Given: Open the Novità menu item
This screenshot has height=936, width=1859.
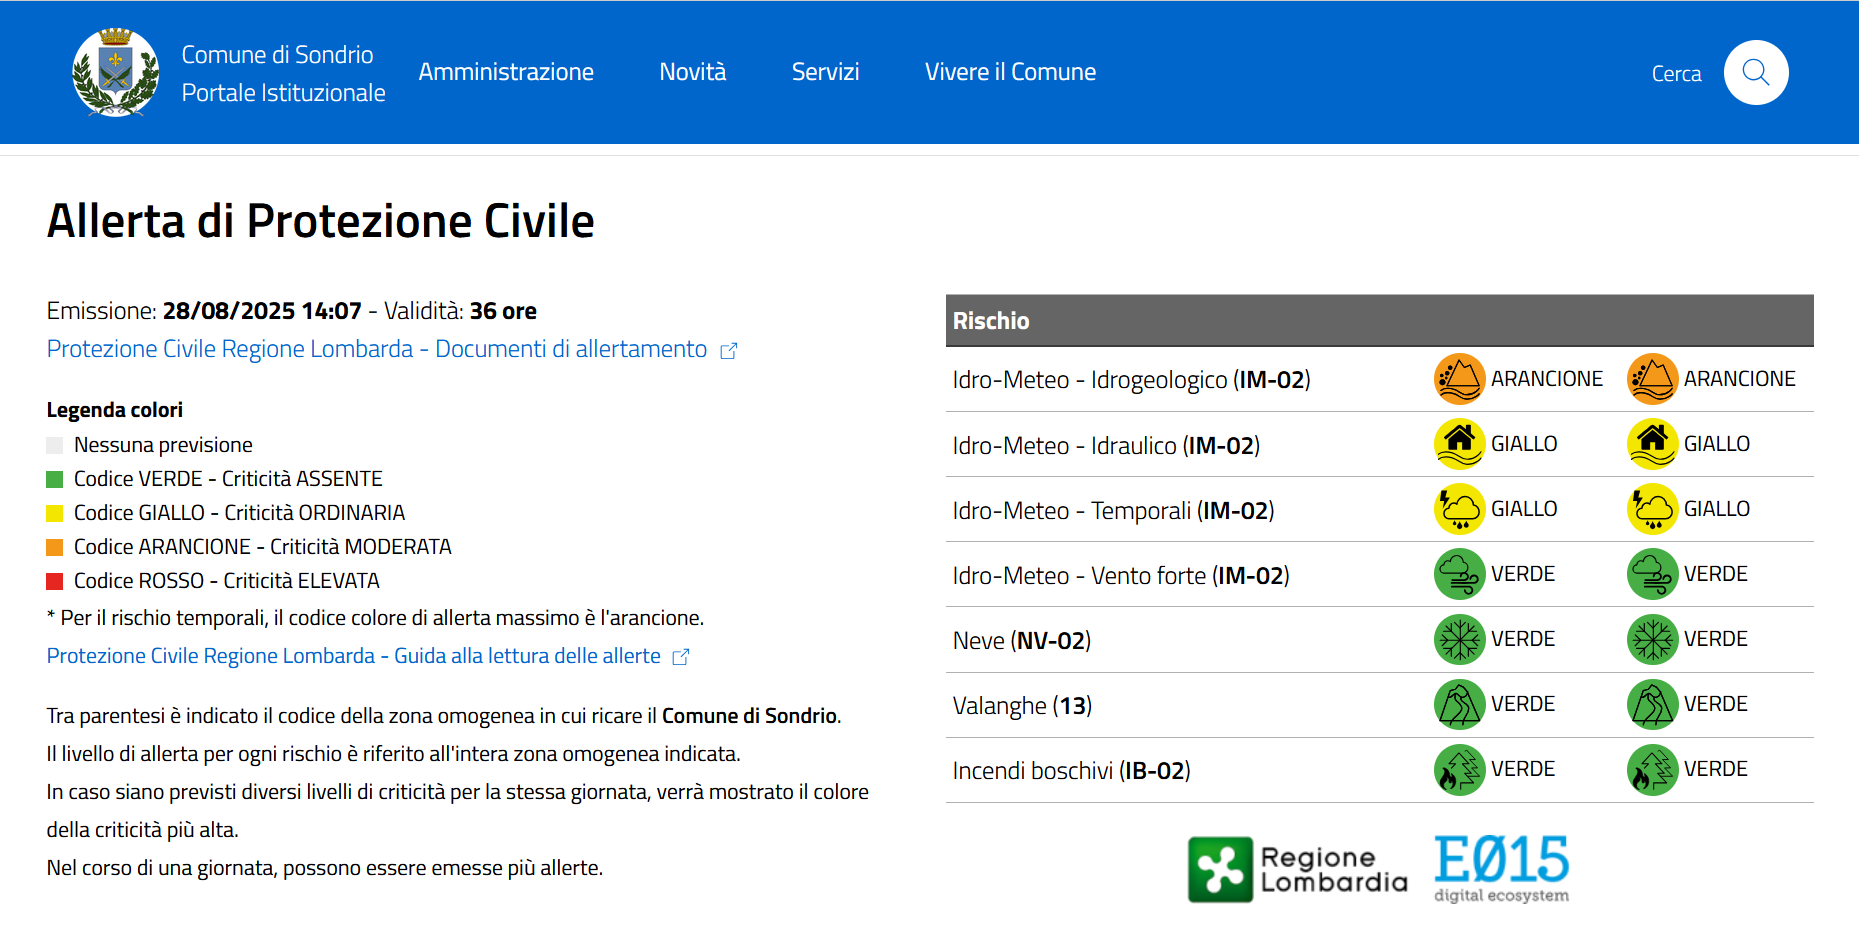Looking at the screenshot, I should point(692,72).
